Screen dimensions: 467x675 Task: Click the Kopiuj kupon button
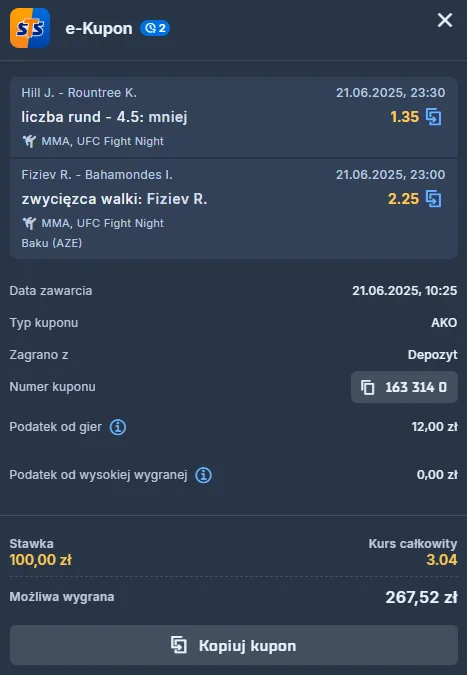[234, 645]
